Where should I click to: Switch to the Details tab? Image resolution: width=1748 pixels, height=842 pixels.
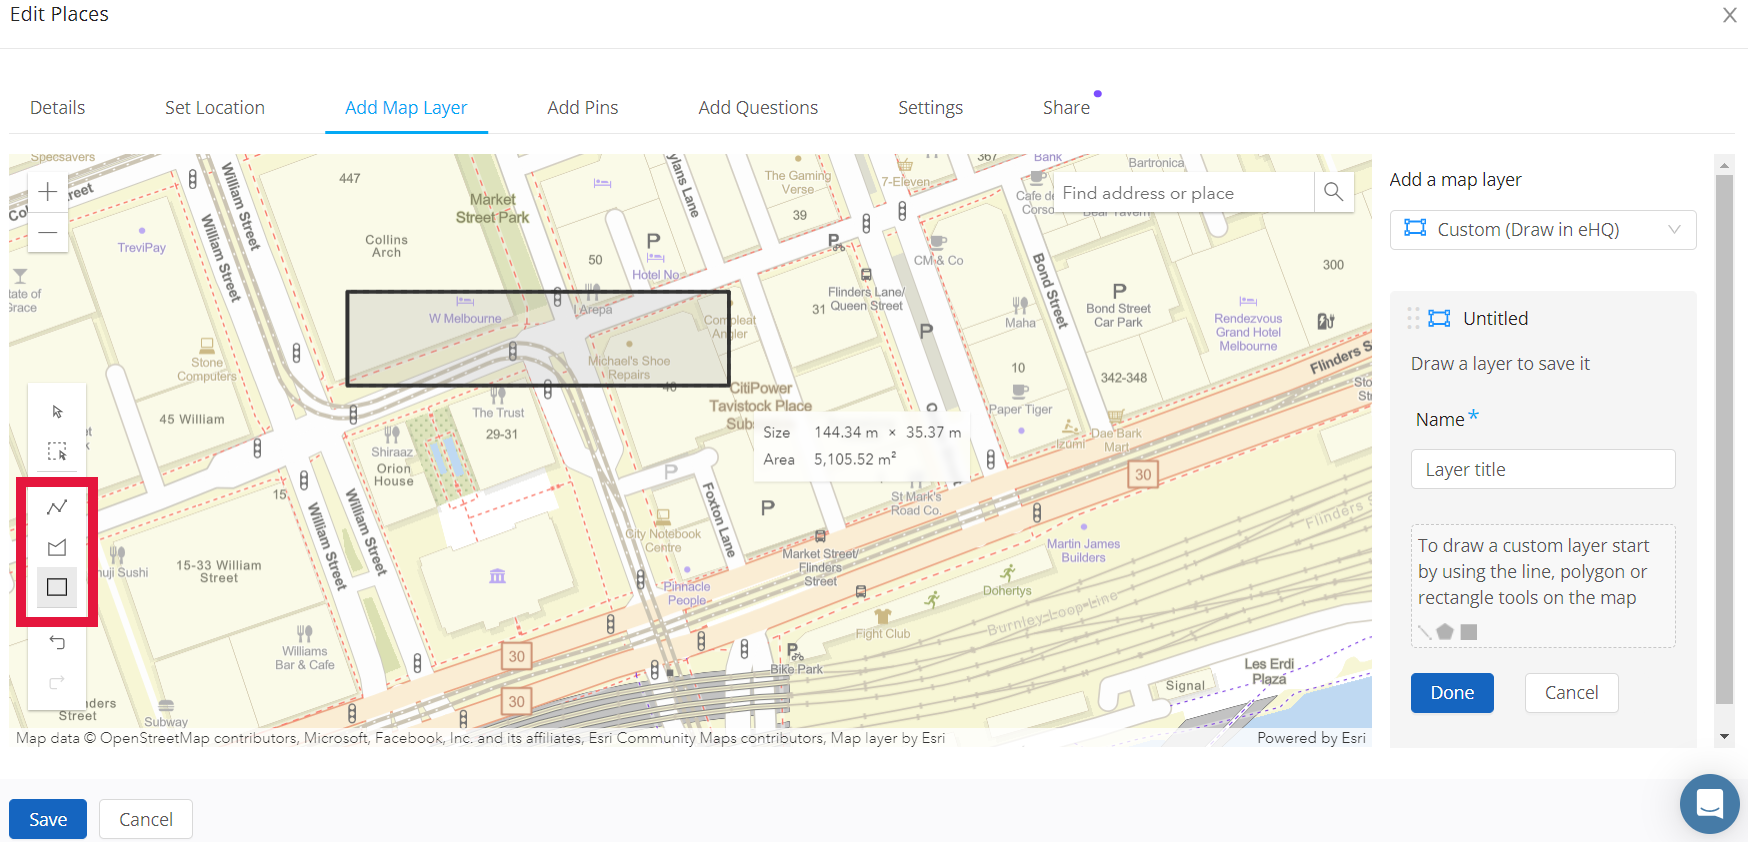57,108
